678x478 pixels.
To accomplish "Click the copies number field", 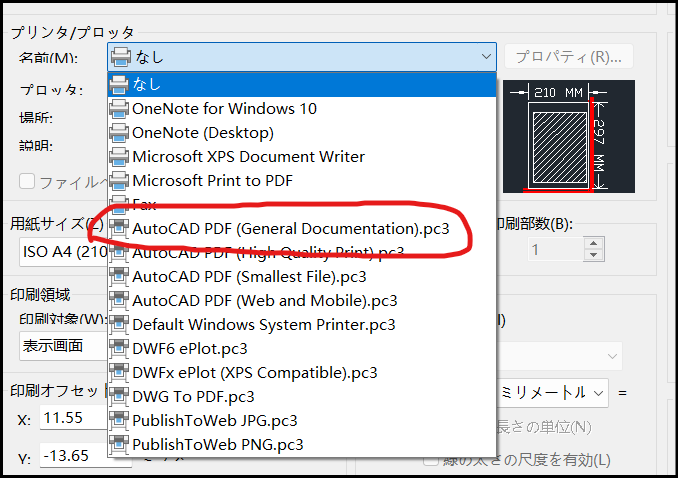I will click(556, 250).
